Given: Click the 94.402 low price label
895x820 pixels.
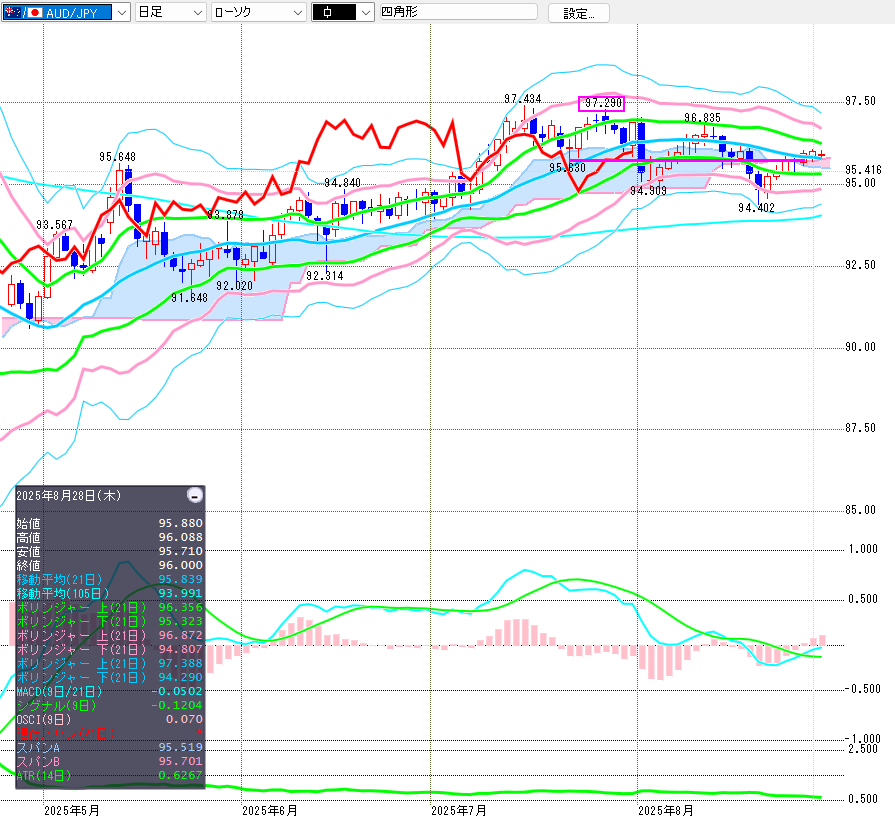Looking at the screenshot, I should [756, 208].
